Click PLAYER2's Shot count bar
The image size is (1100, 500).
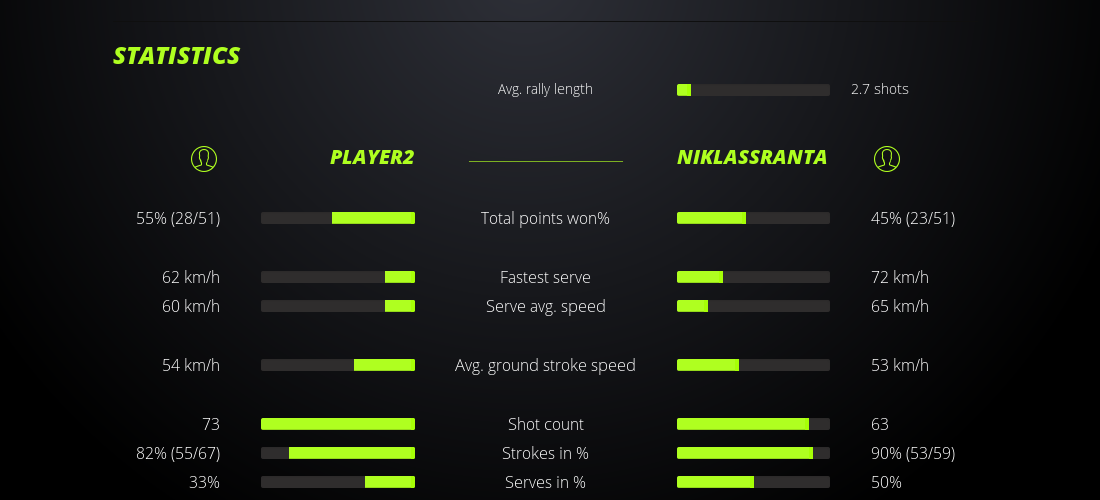coord(338,424)
